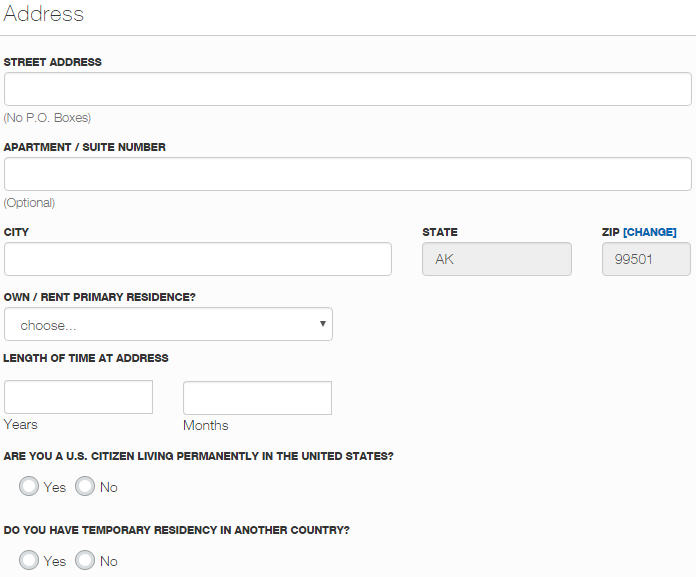The height and width of the screenshot is (577, 696).
Task: Select the disabled State field showing AK
Action: (x=497, y=259)
